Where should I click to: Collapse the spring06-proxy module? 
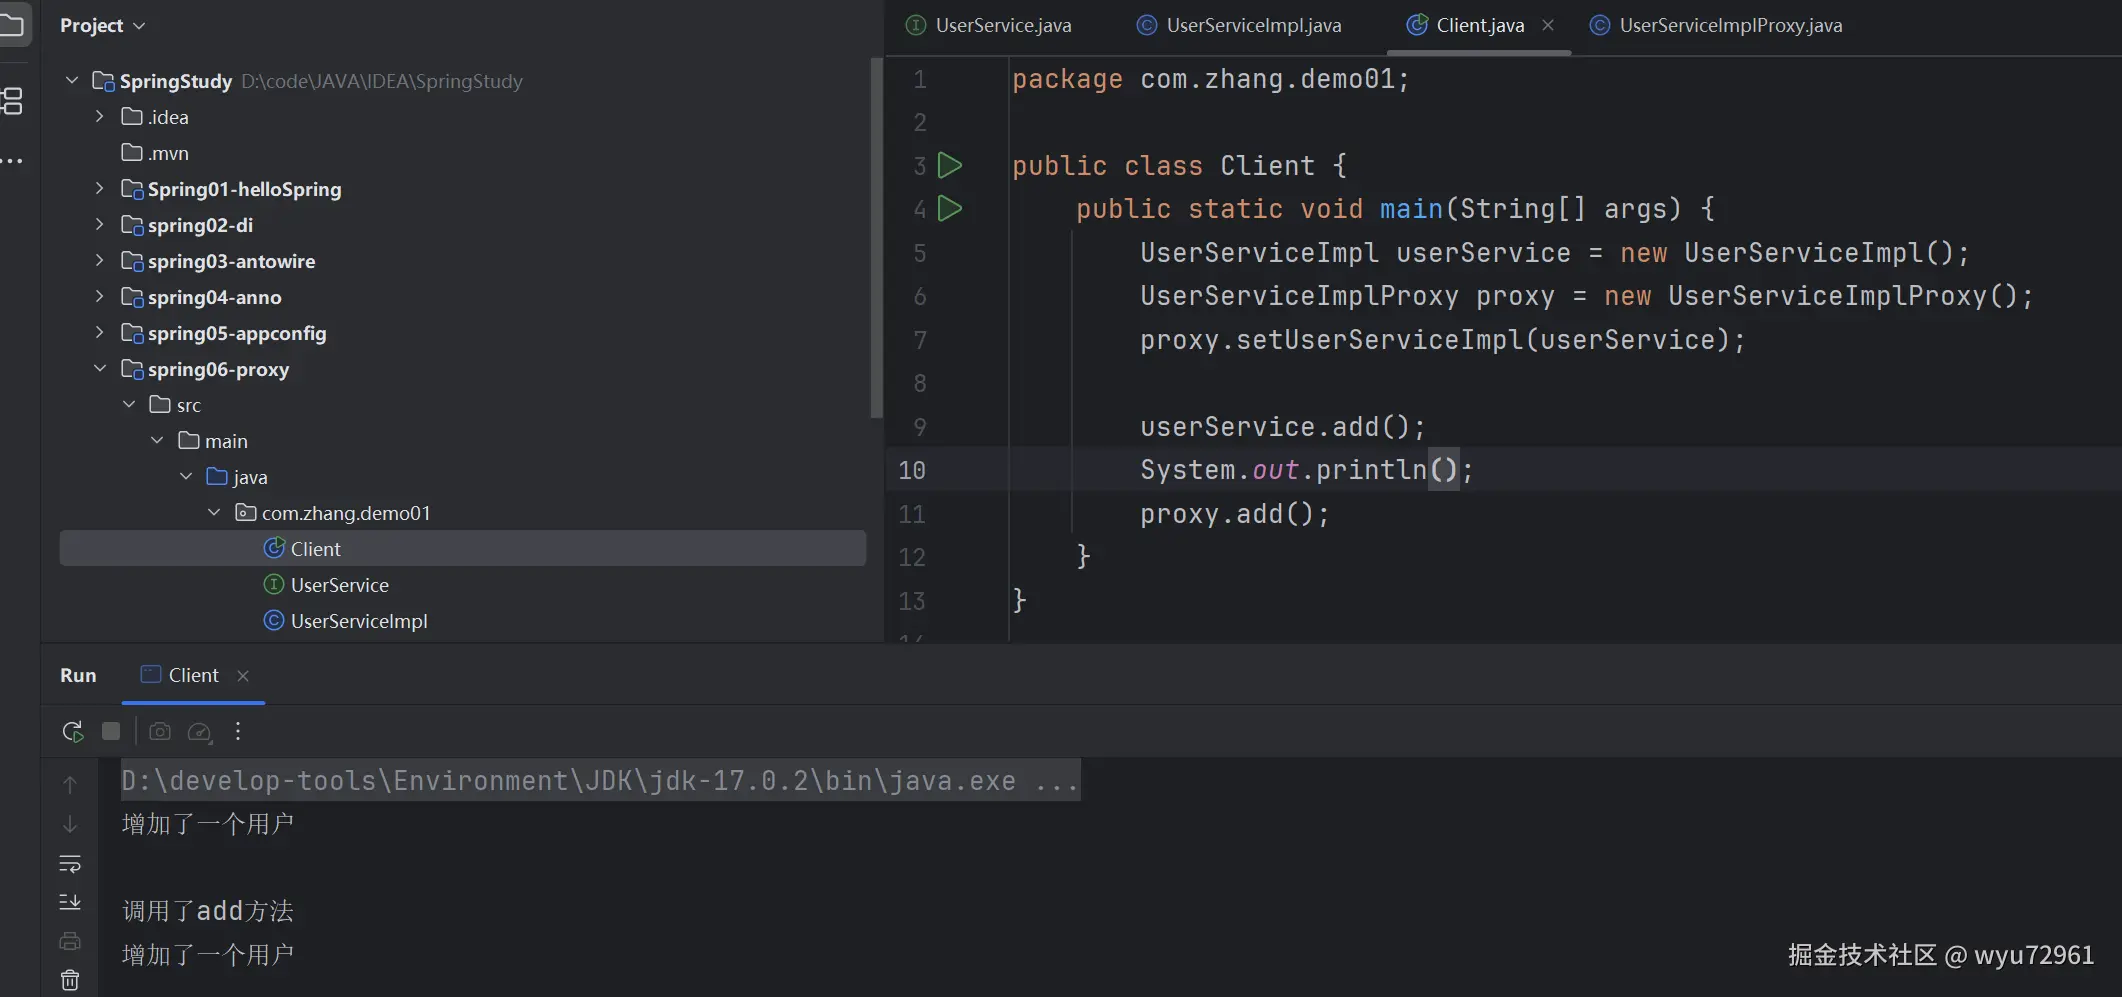coord(99,369)
